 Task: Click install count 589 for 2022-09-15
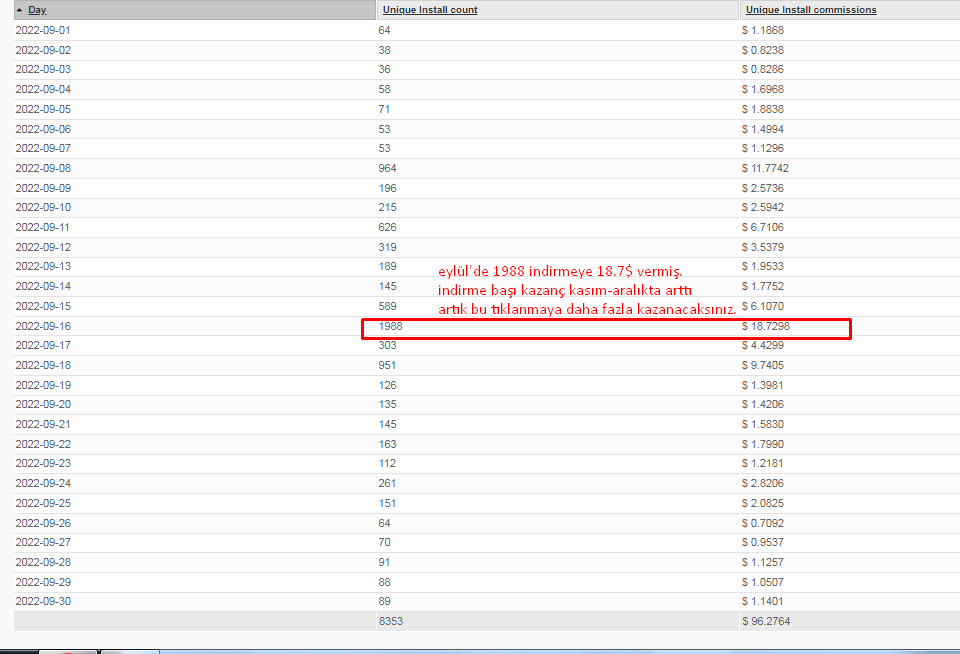[x=387, y=306]
